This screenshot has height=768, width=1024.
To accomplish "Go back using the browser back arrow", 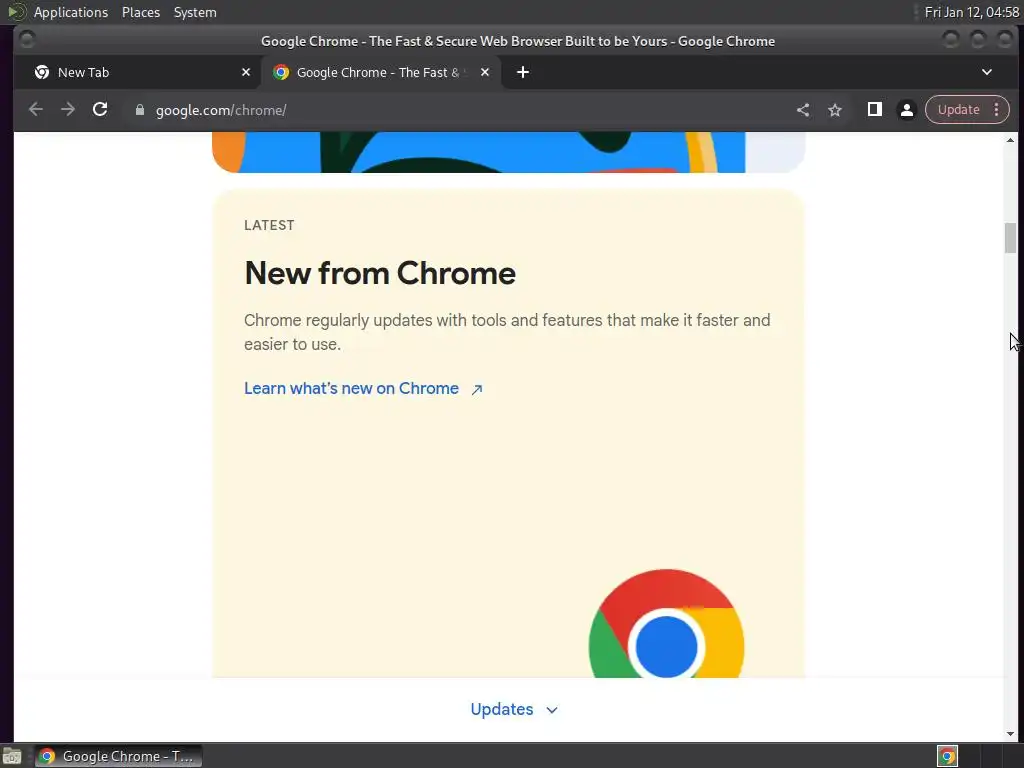I will pos(36,110).
